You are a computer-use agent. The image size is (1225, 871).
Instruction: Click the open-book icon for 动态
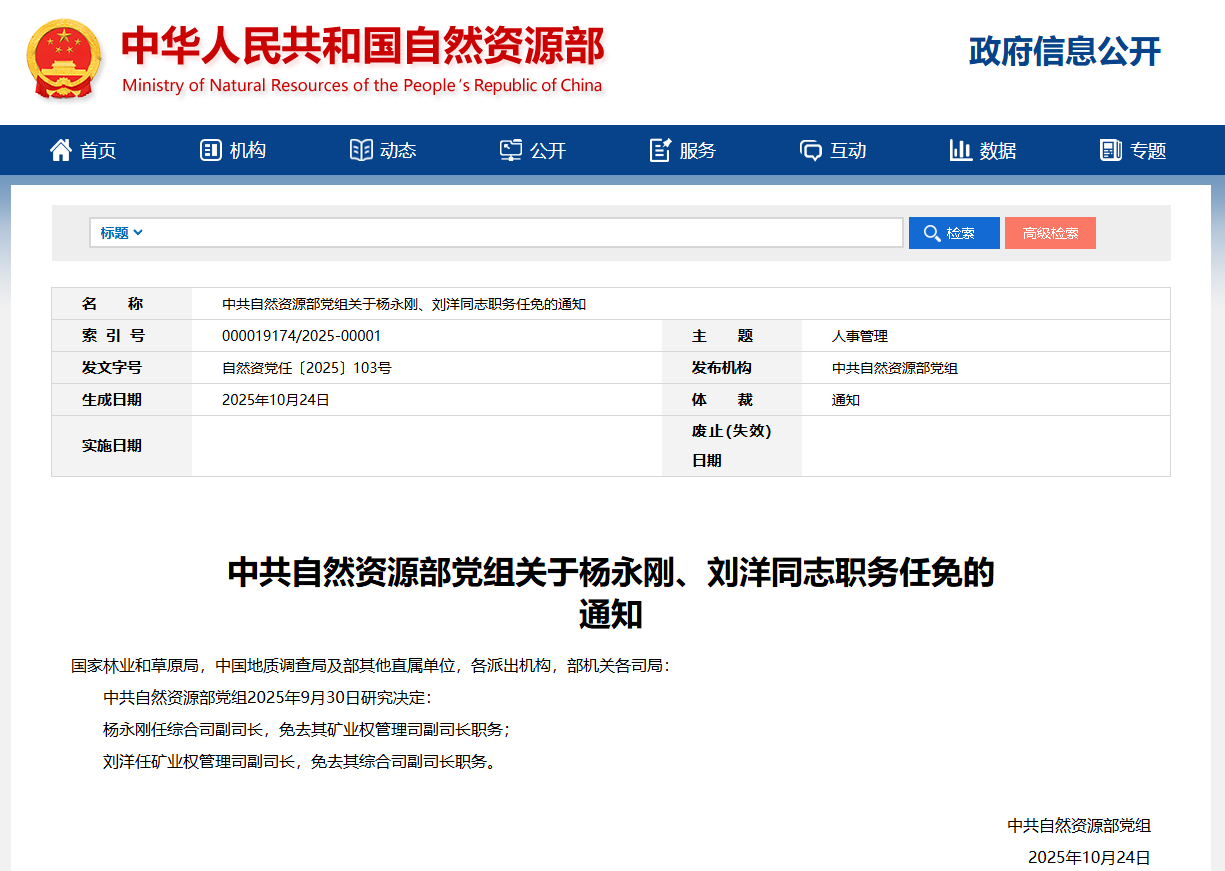pos(361,150)
